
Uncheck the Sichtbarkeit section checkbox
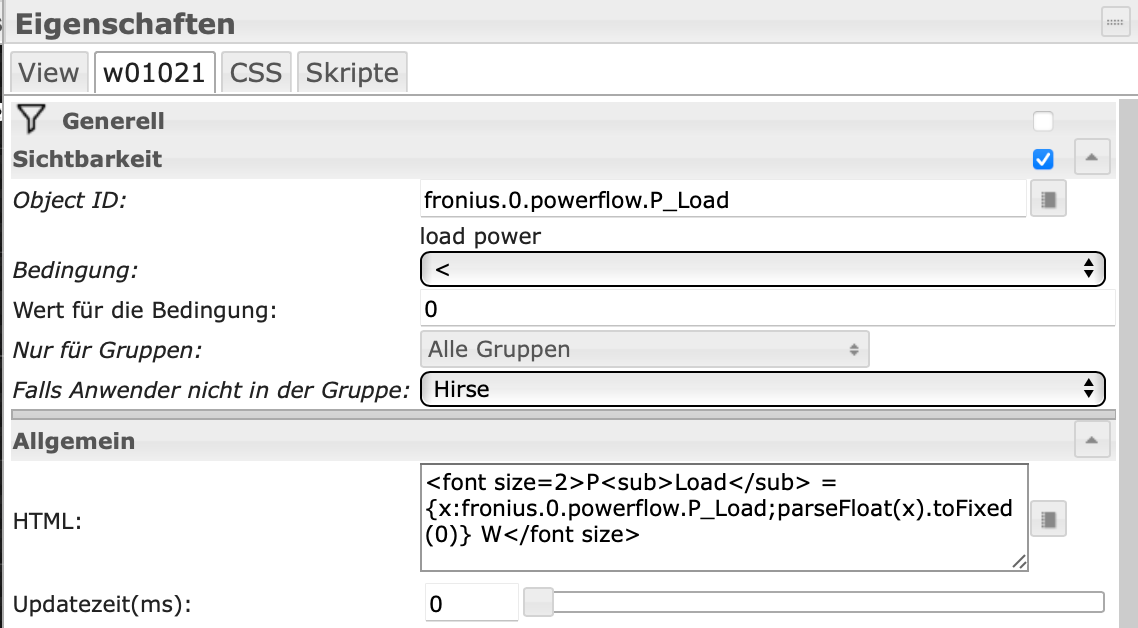click(x=1043, y=159)
